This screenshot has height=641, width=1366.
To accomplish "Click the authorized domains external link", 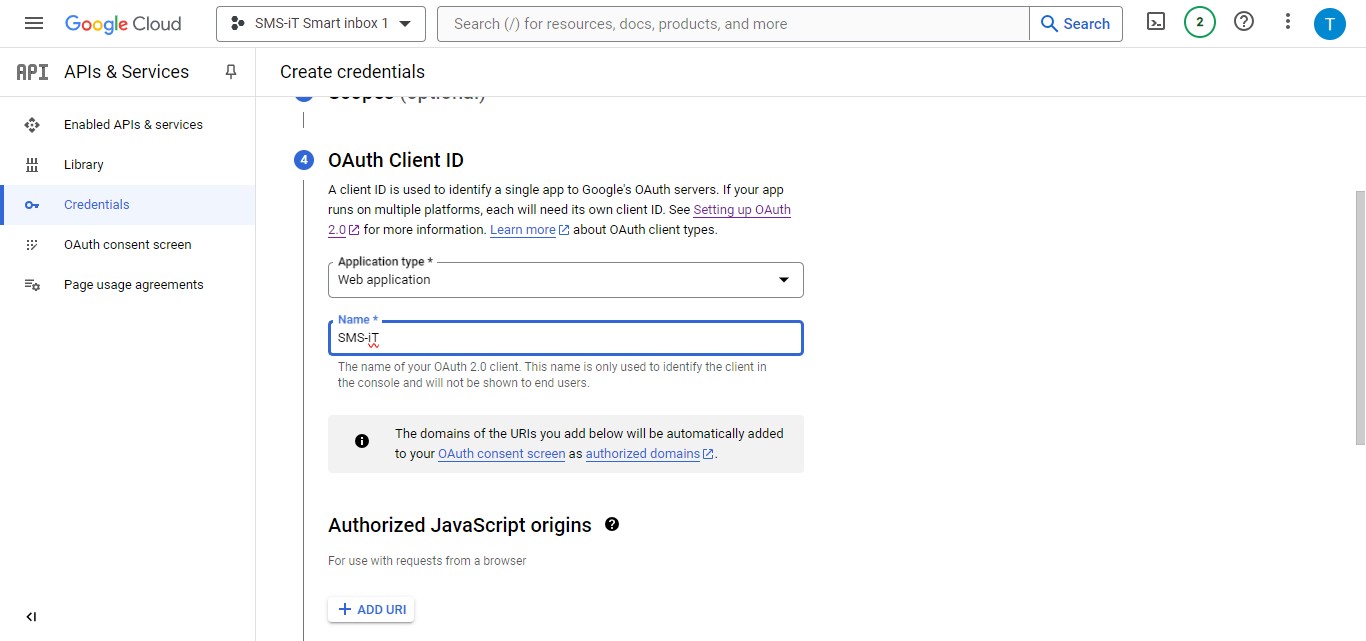I will [x=643, y=453].
